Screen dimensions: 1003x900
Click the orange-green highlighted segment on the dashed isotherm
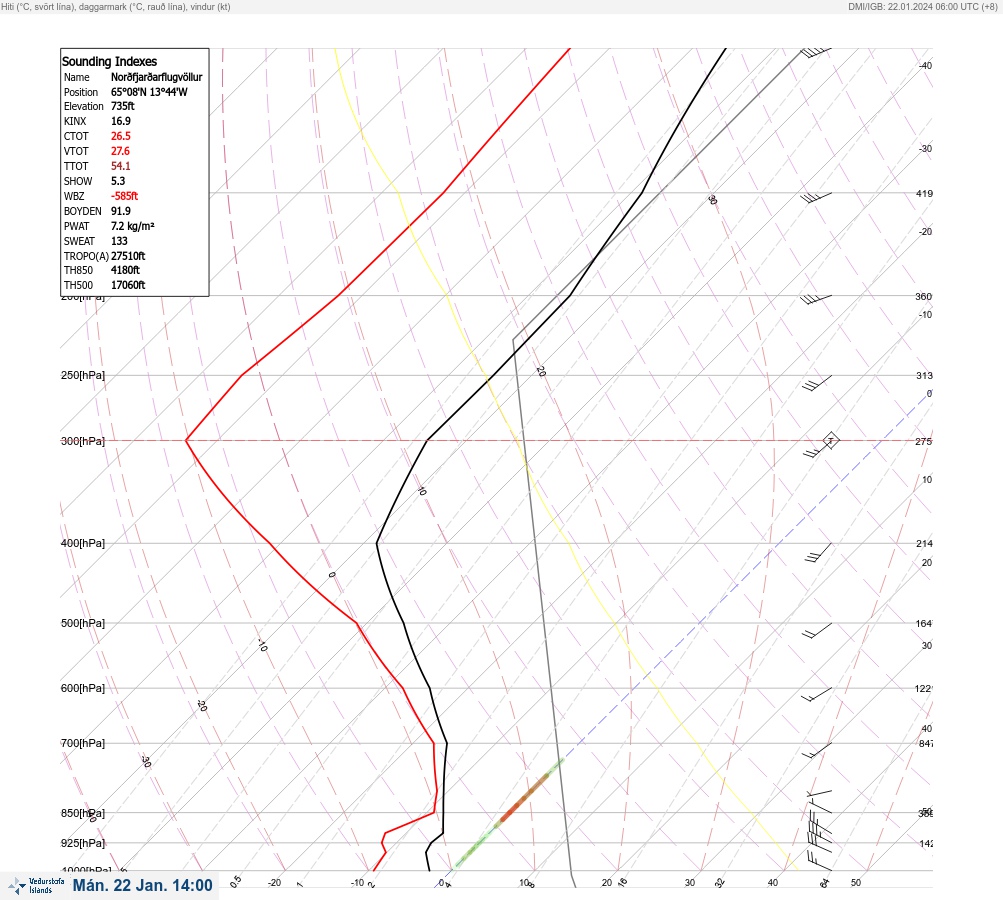[510, 814]
